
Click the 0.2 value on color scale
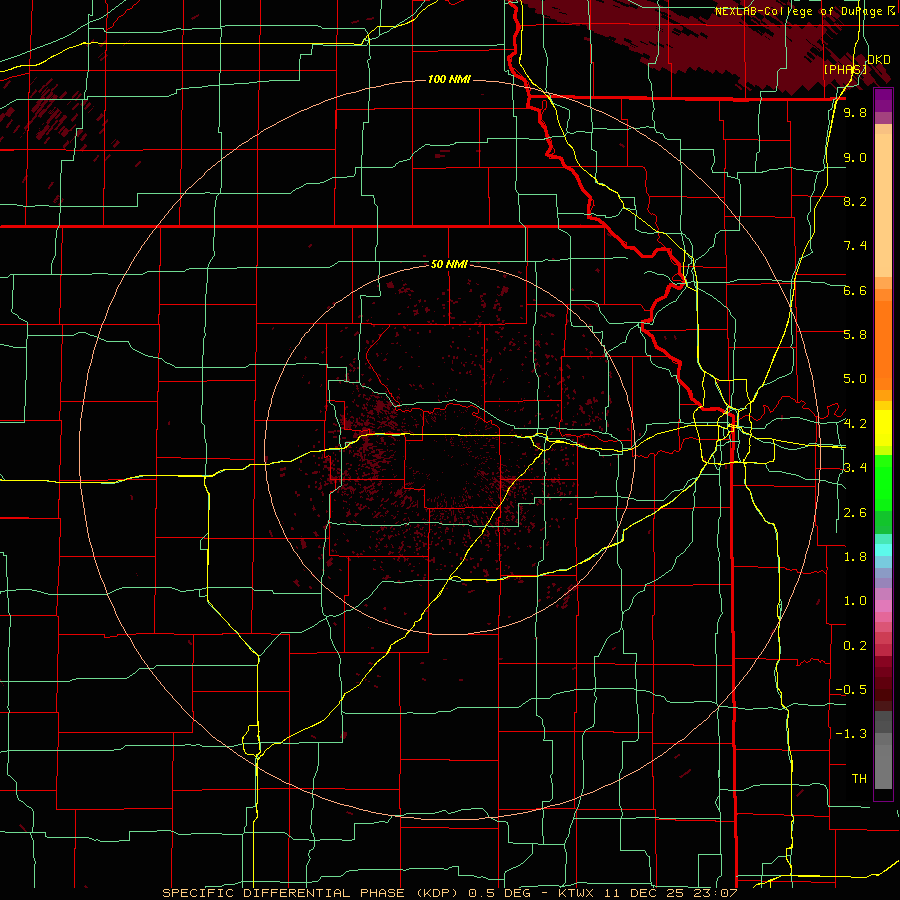(x=855, y=646)
